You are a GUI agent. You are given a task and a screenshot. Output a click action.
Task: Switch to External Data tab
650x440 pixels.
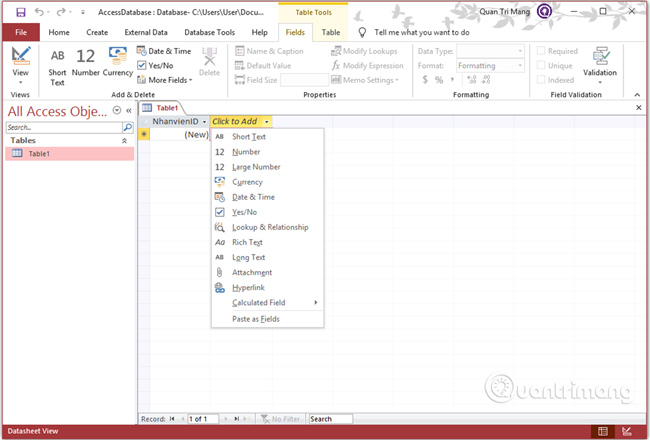[146, 32]
